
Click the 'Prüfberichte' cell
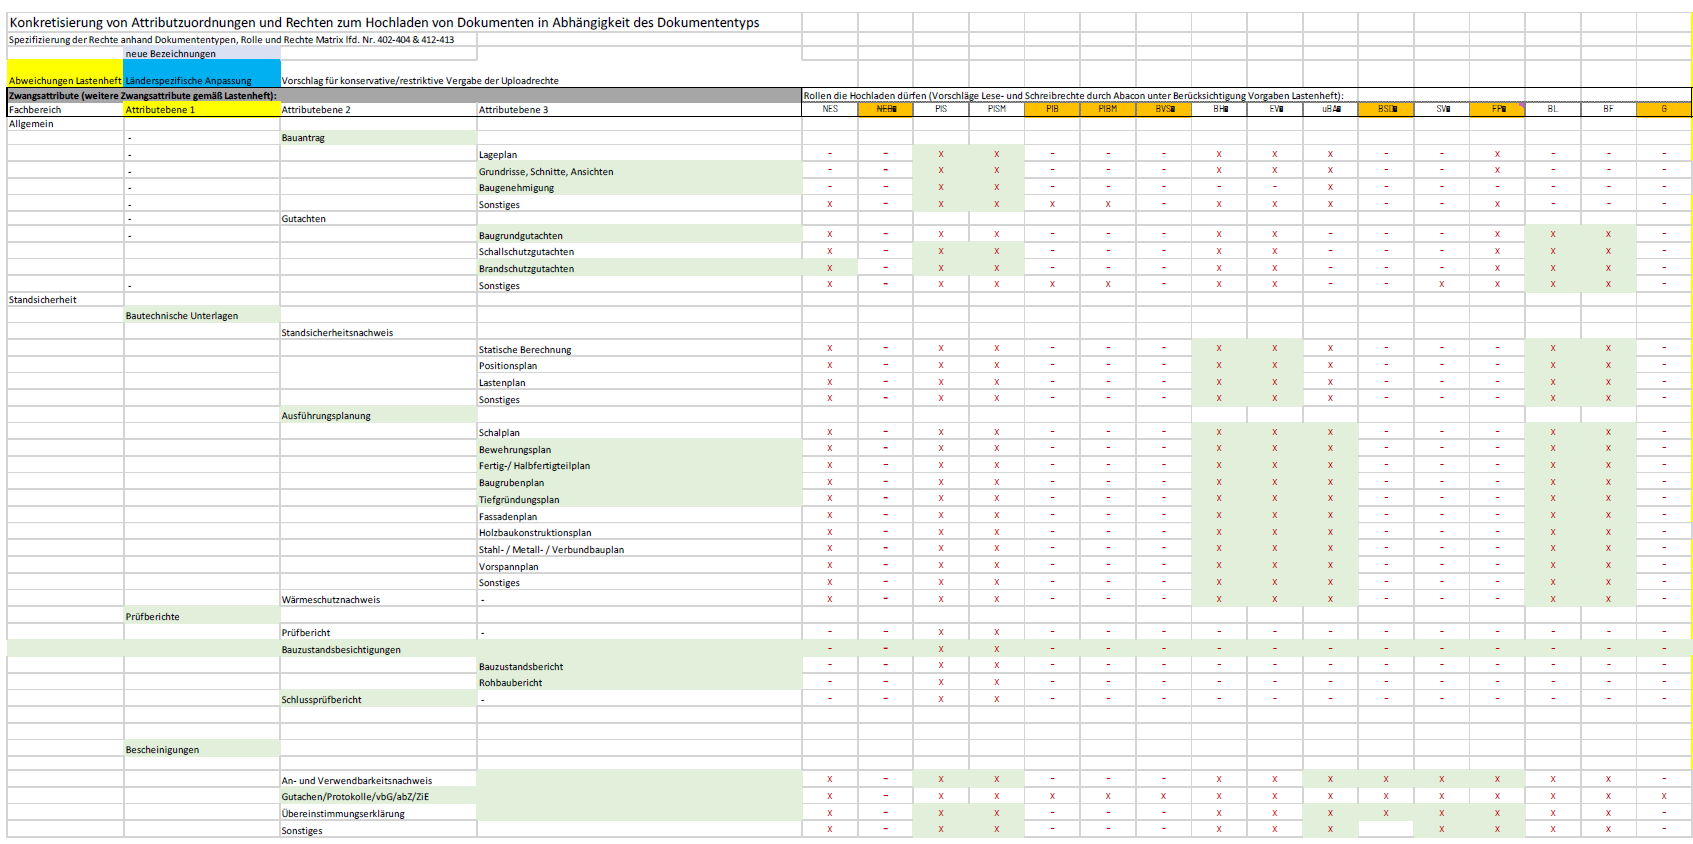click(x=202, y=617)
